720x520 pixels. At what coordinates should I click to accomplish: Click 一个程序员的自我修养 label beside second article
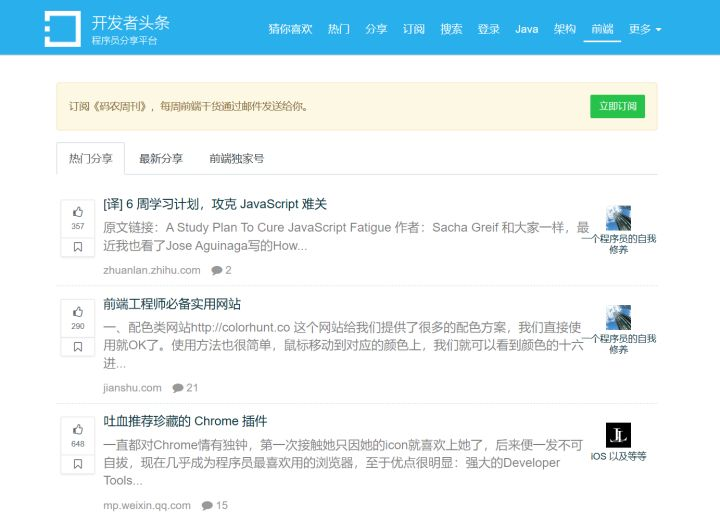click(618, 344)
